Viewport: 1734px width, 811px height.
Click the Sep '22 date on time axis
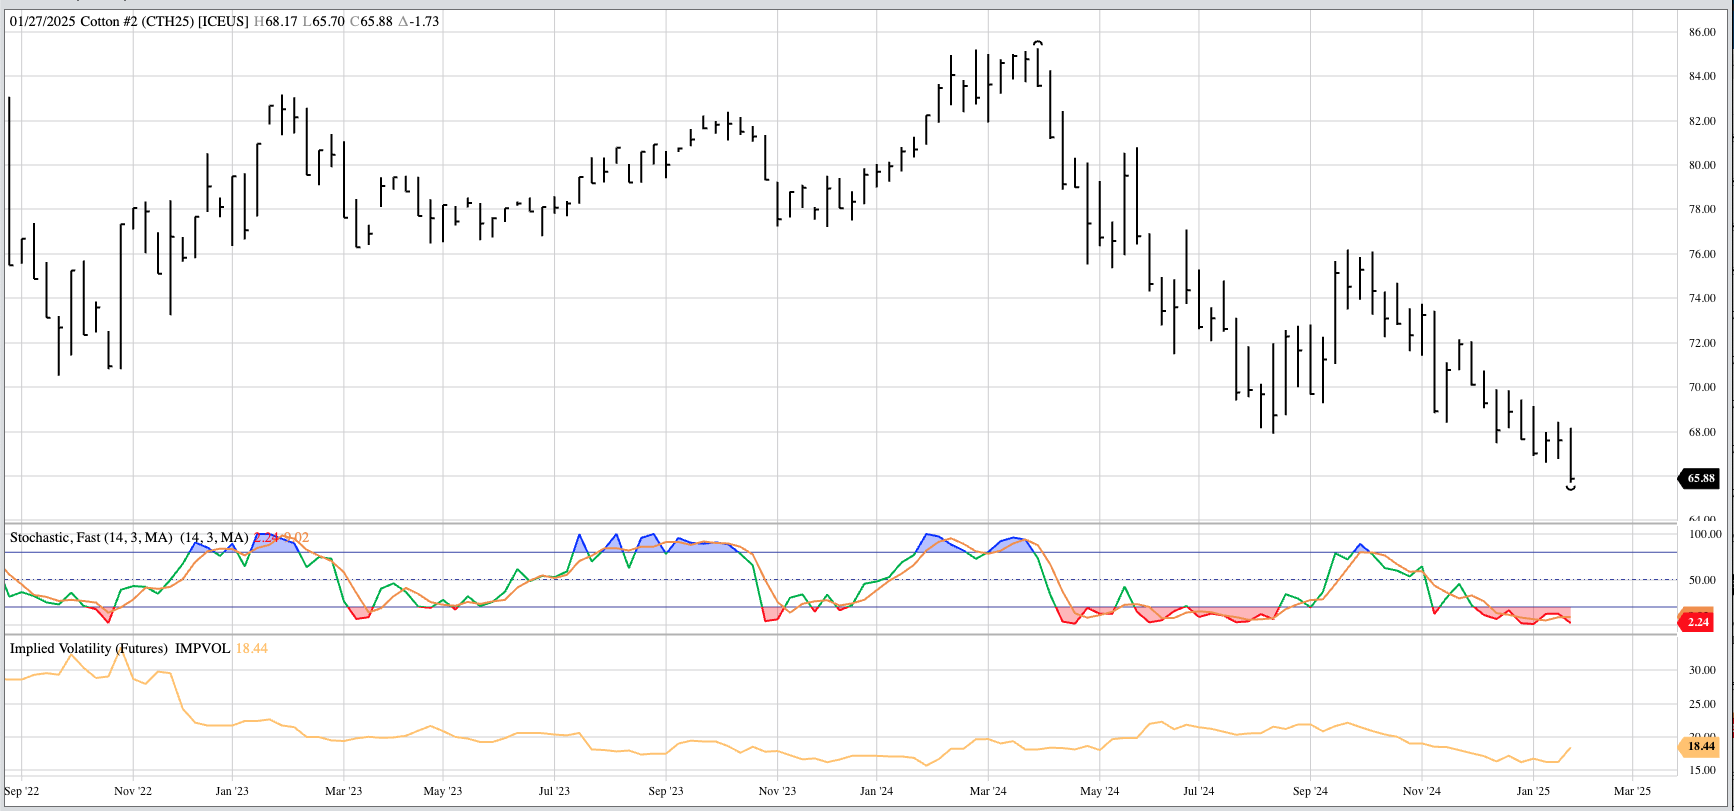[22, 791]
